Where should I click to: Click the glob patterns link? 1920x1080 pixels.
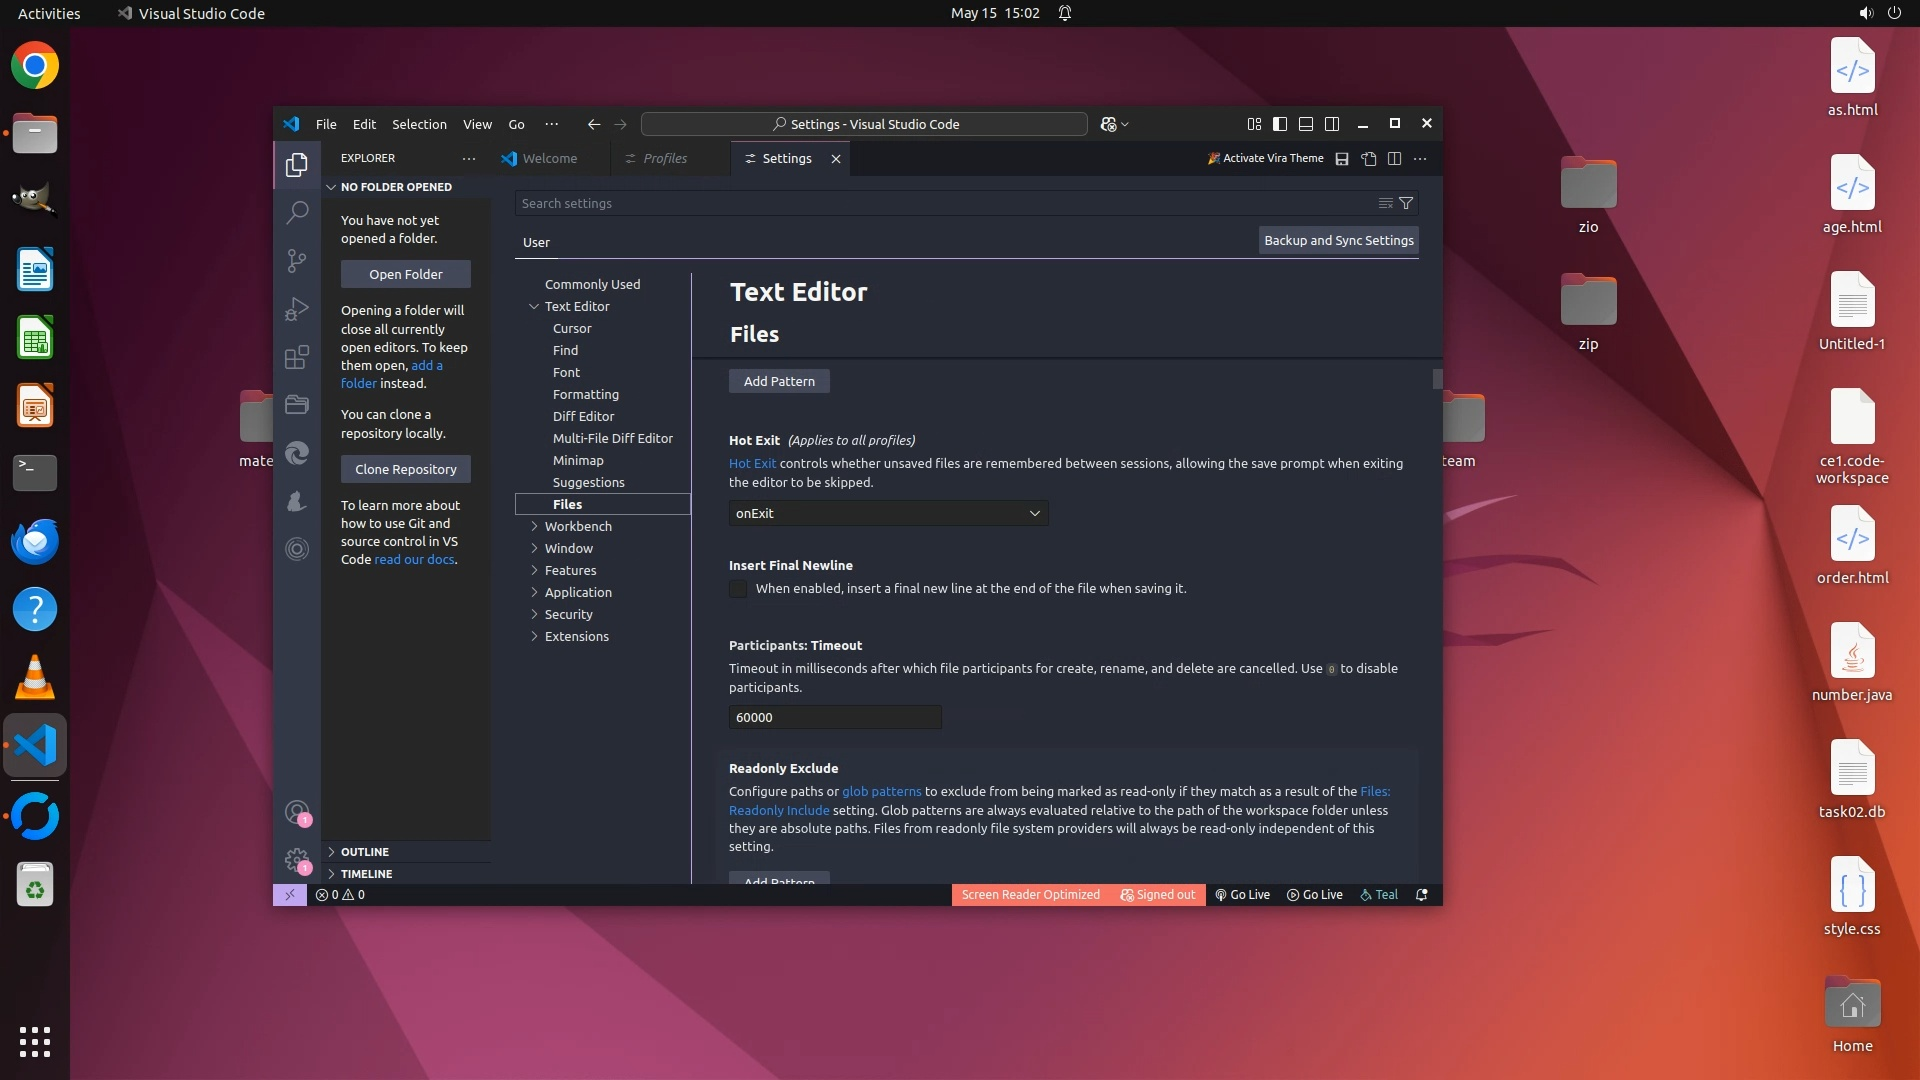[x=881, y=791]
